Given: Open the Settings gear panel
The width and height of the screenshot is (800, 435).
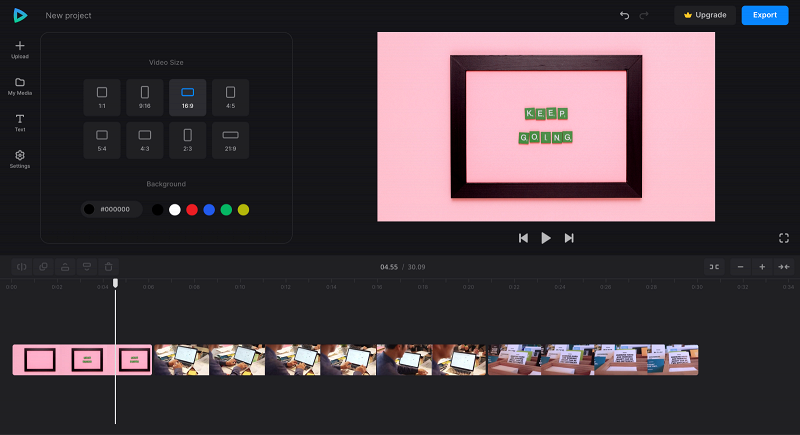Looking at the screenshot, I should point(20,159).
